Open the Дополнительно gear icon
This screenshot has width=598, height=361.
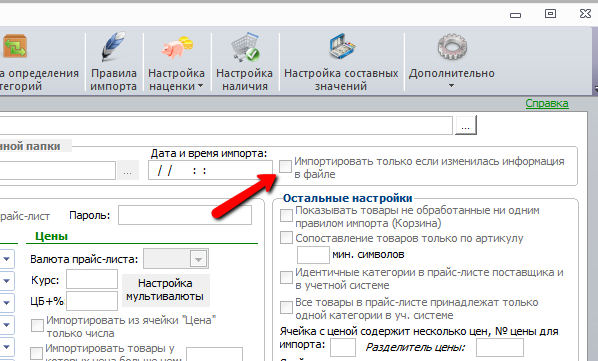[452, 47]
